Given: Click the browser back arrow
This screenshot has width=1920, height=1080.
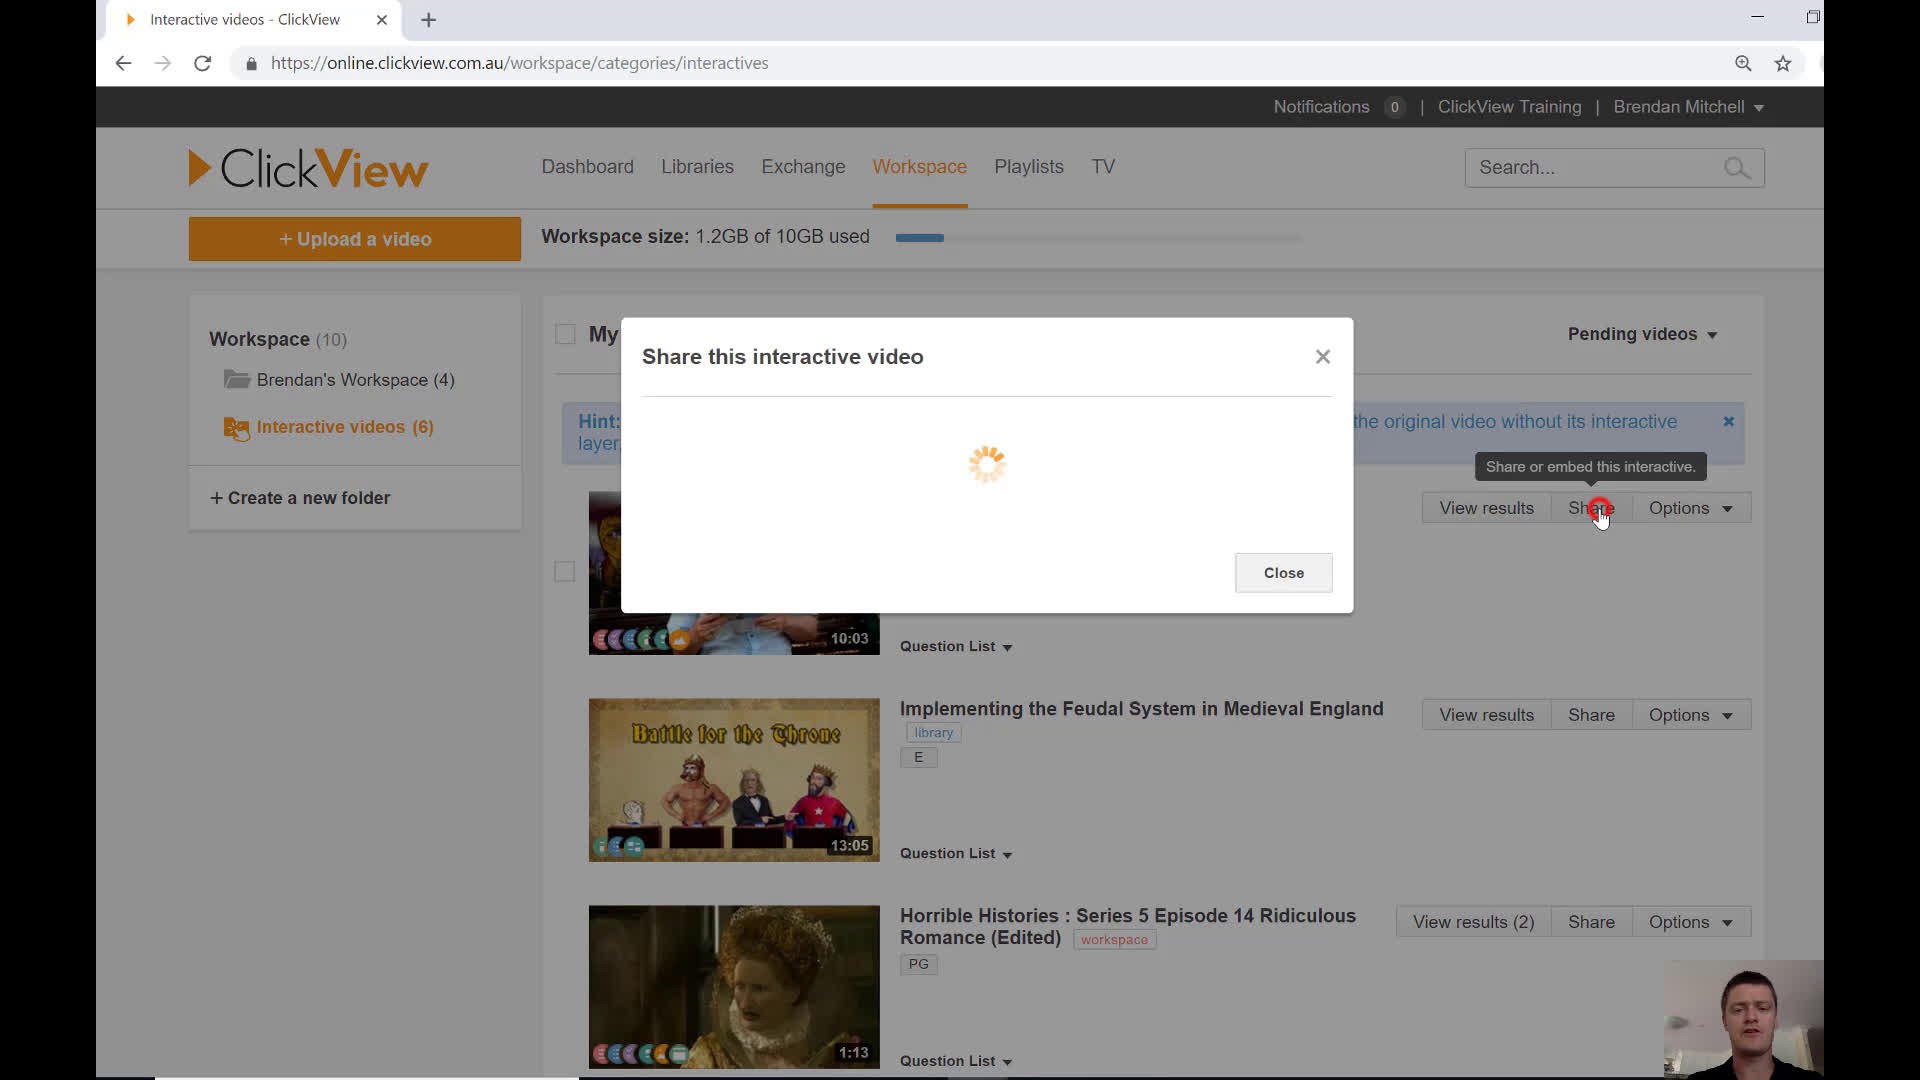Looking at the screenshot, I should click(123, 63).
